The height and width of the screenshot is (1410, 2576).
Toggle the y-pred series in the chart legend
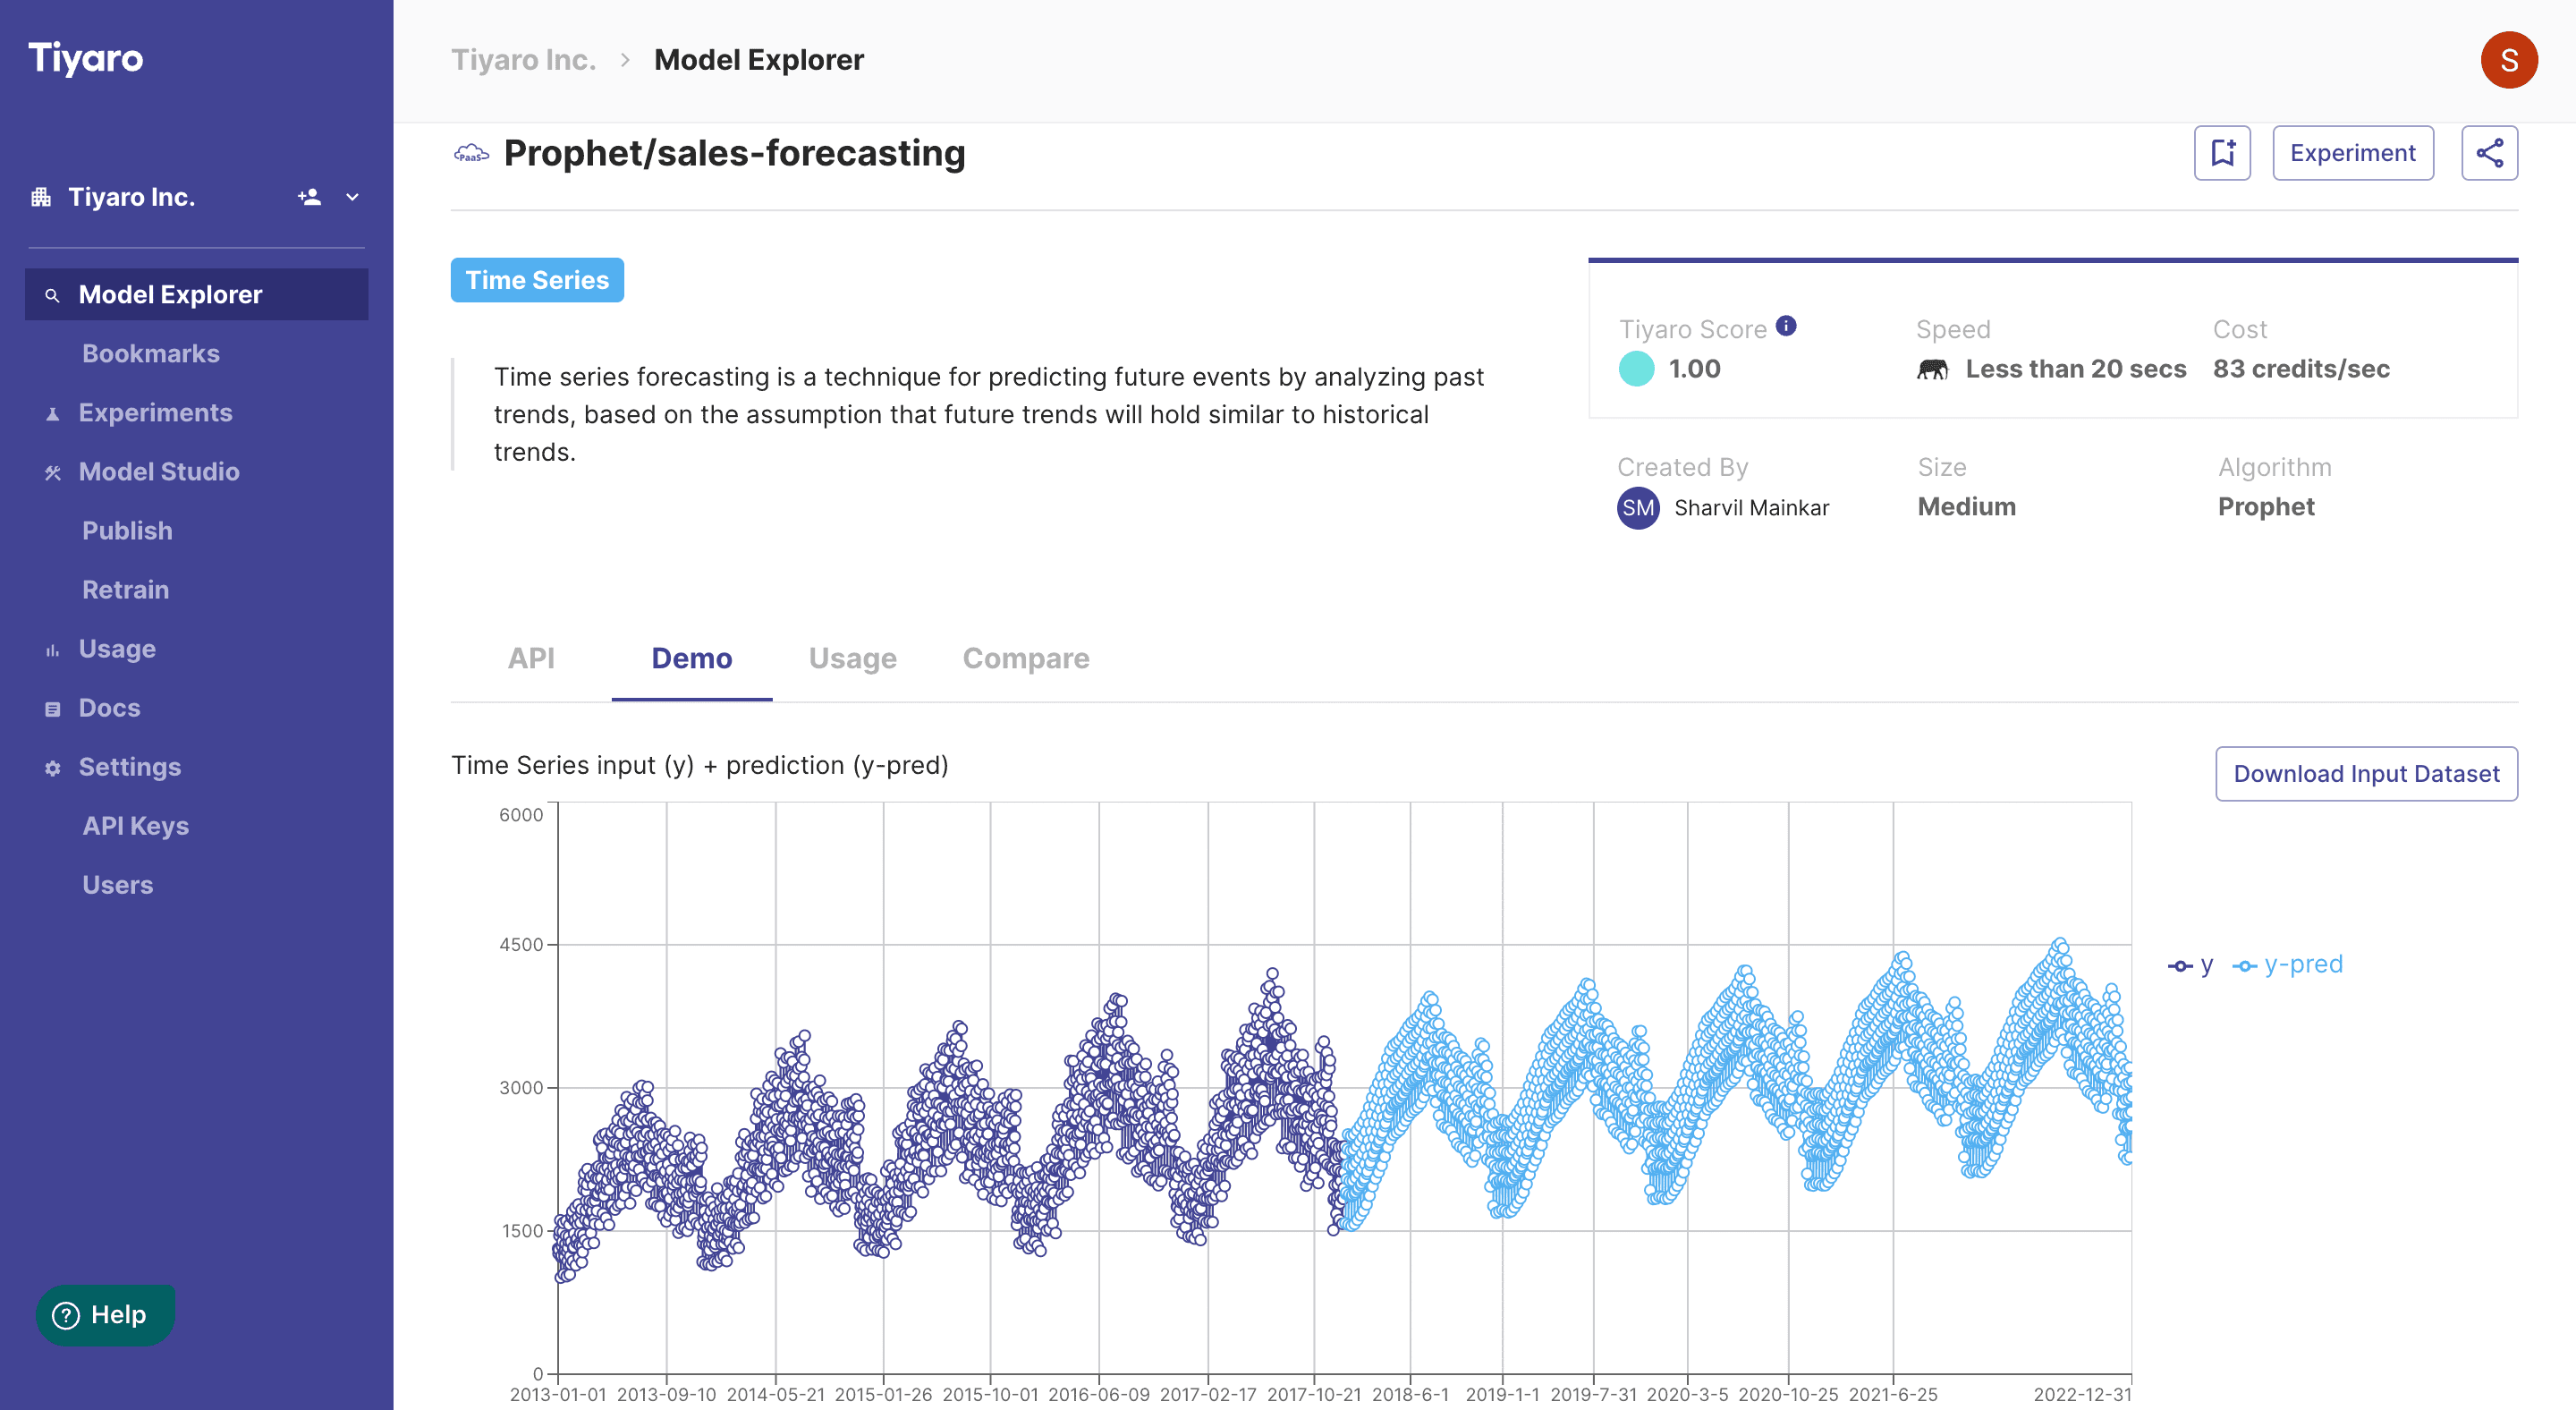pos(2287,965)
